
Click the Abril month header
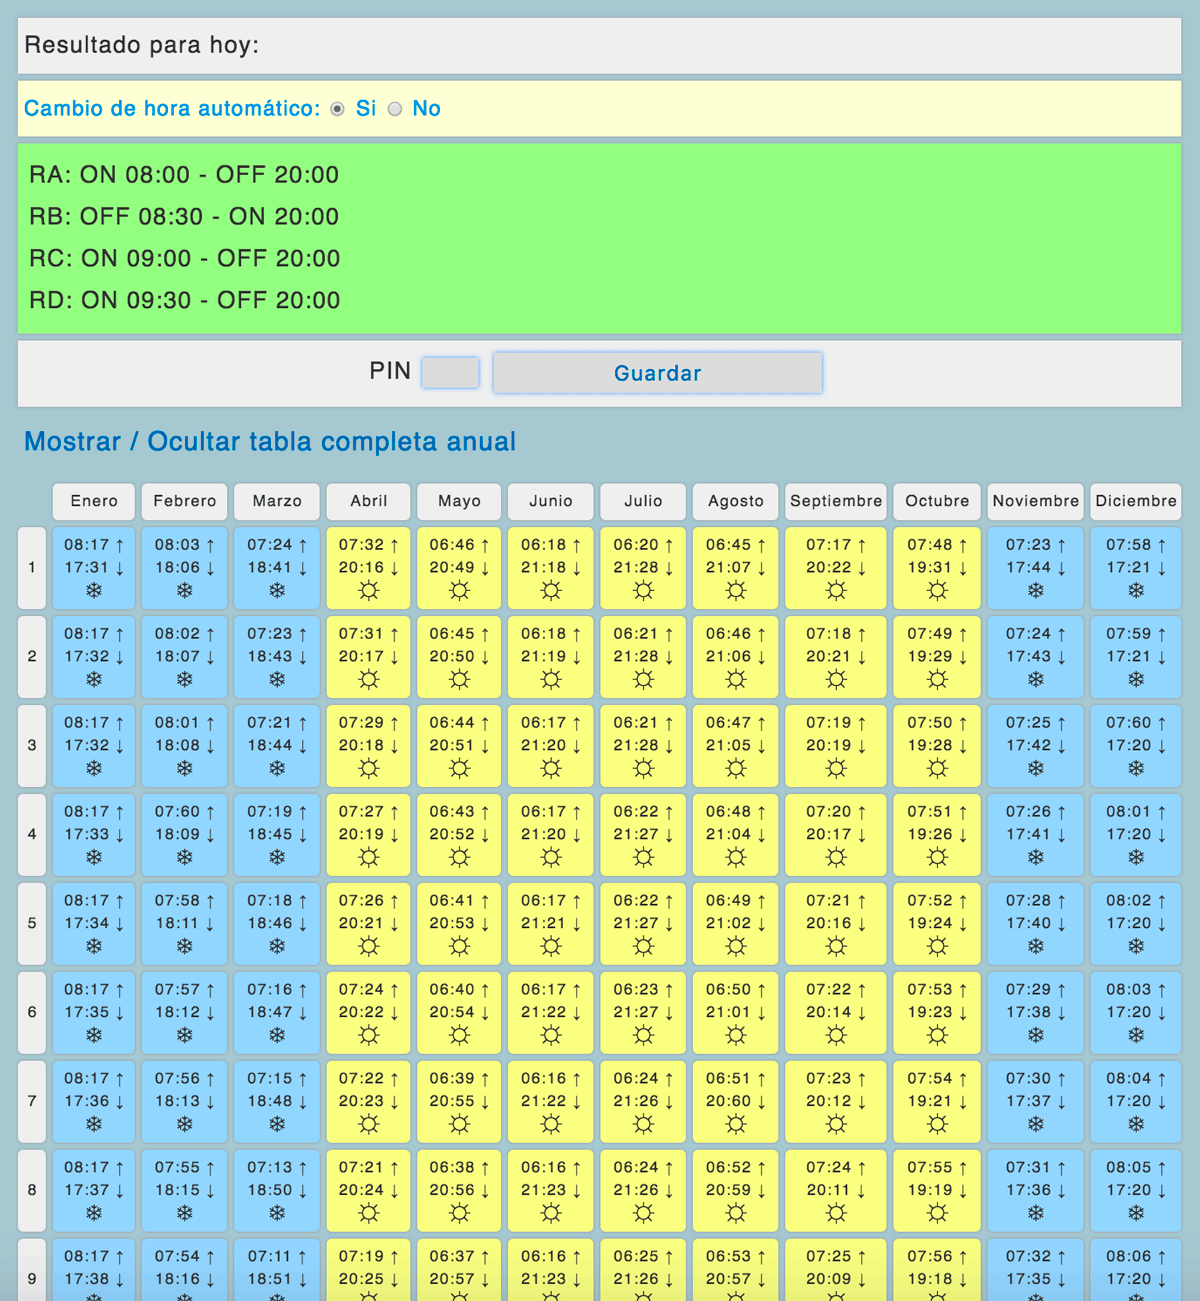369,501
